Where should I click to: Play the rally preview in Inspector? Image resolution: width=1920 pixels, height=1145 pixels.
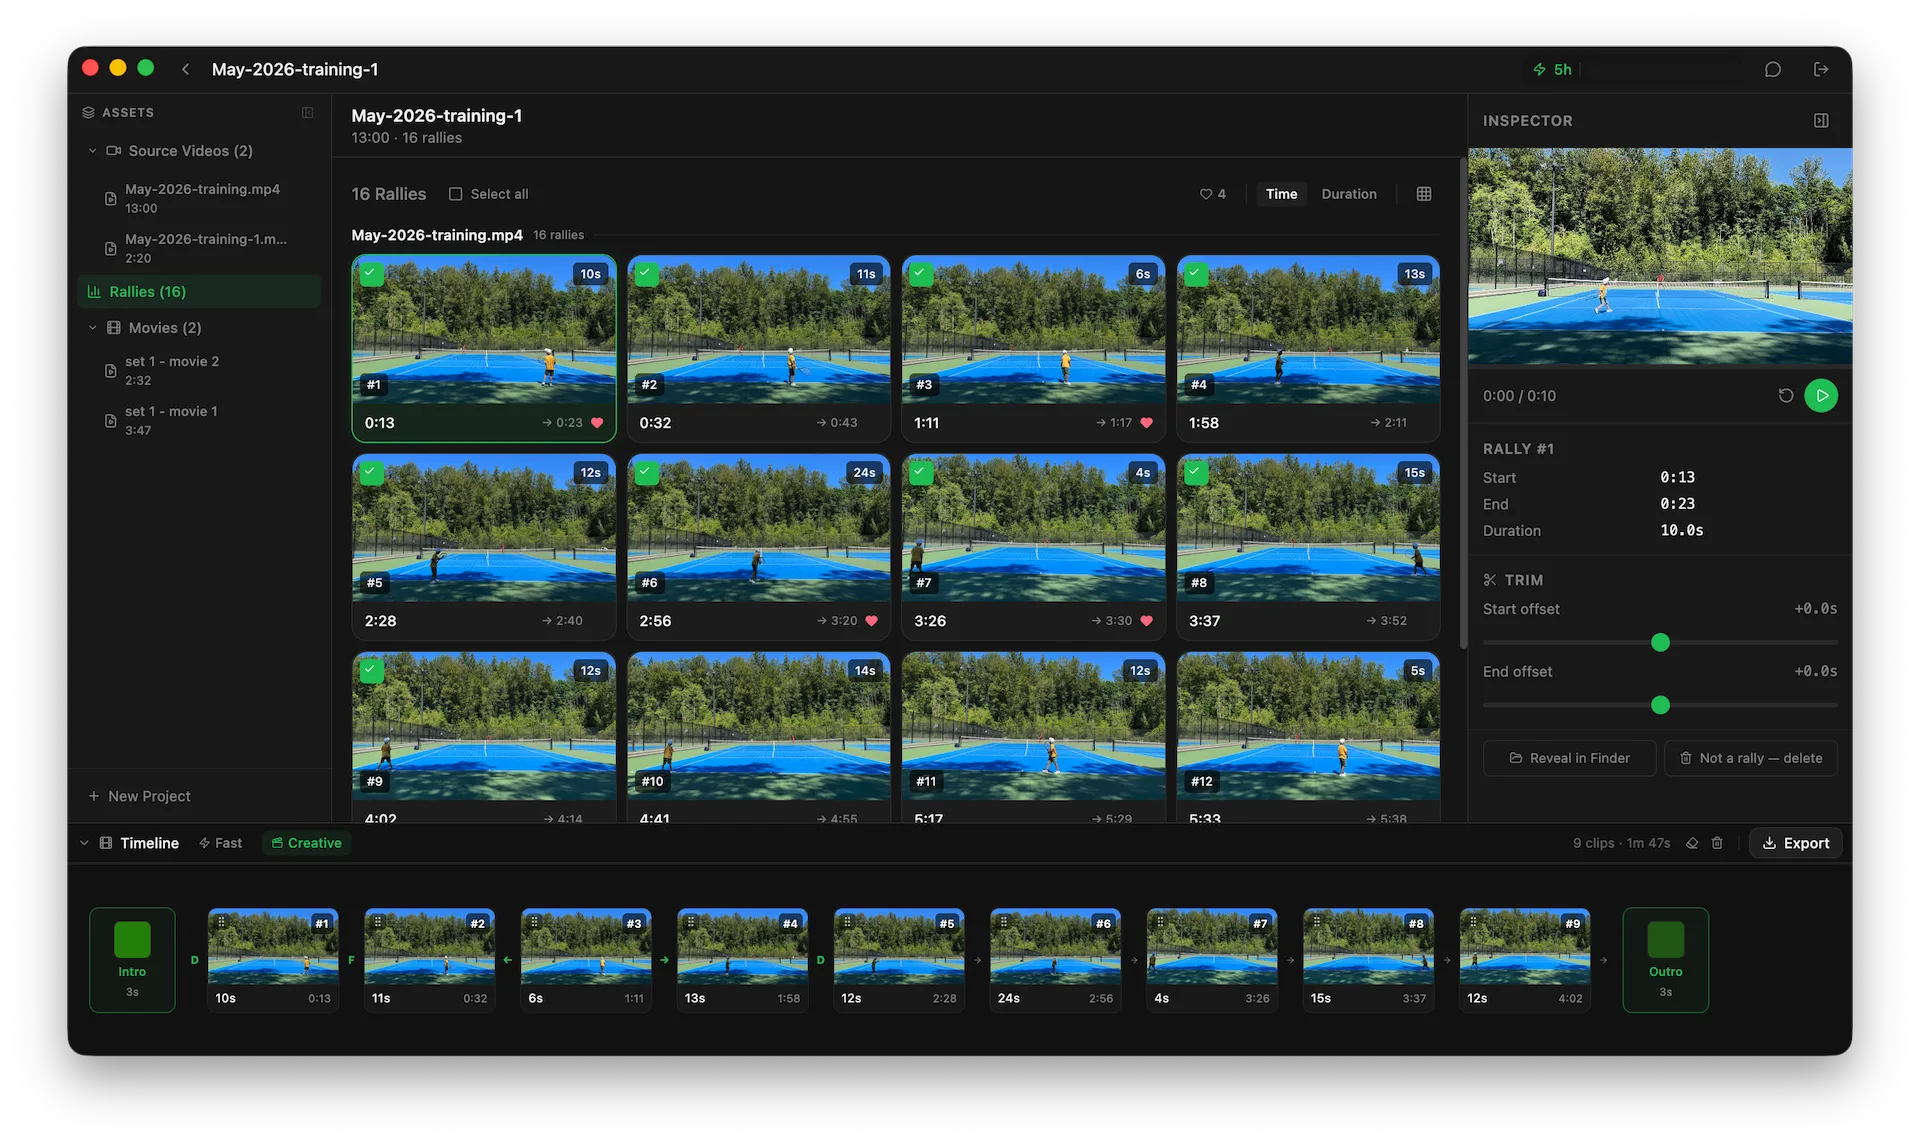coord(1821,396)
